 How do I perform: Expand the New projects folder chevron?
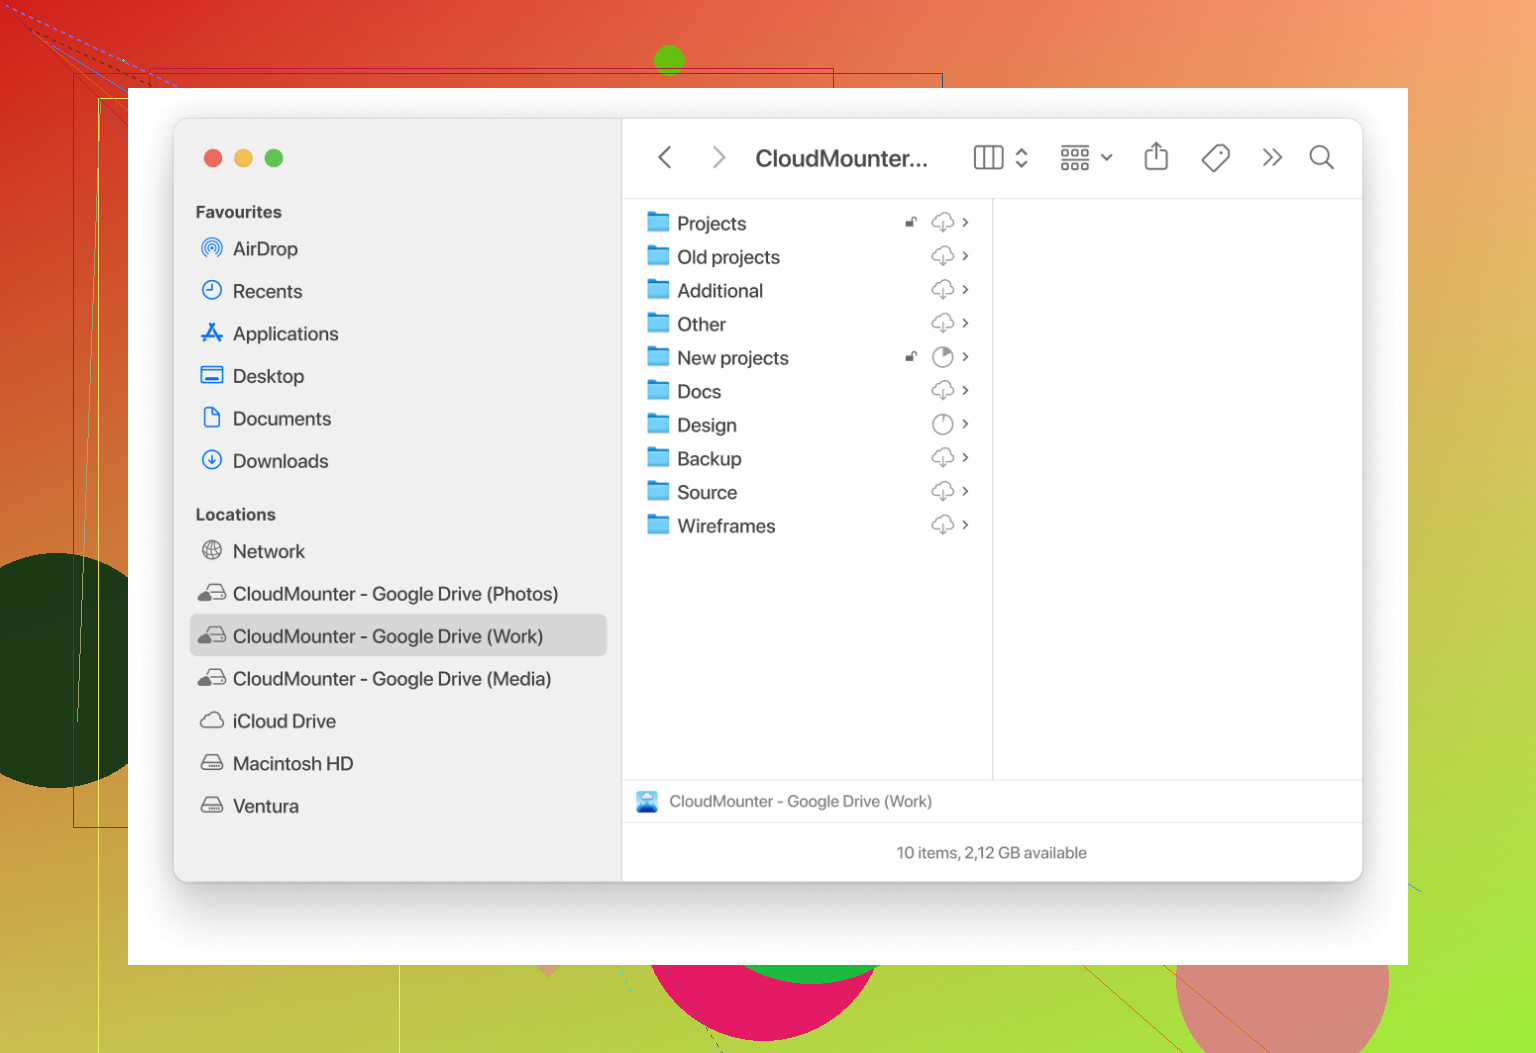pyautogui.click(x=965, y=357)
